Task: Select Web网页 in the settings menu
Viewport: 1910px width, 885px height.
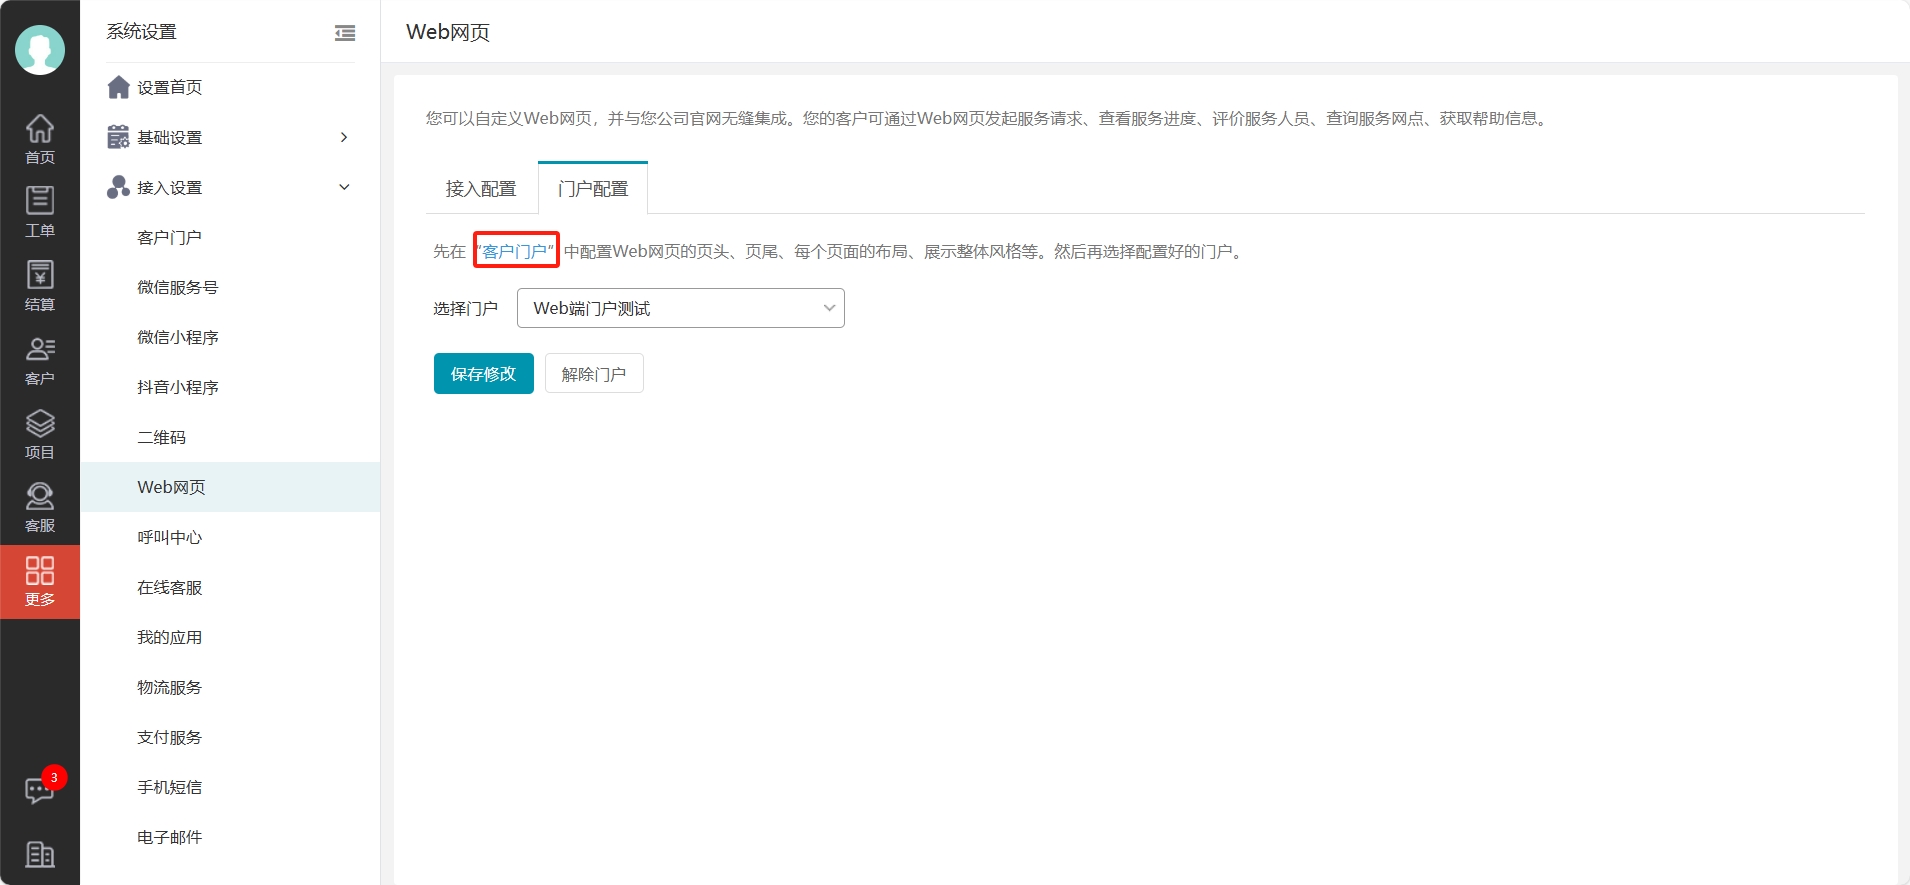Action: 230,487
